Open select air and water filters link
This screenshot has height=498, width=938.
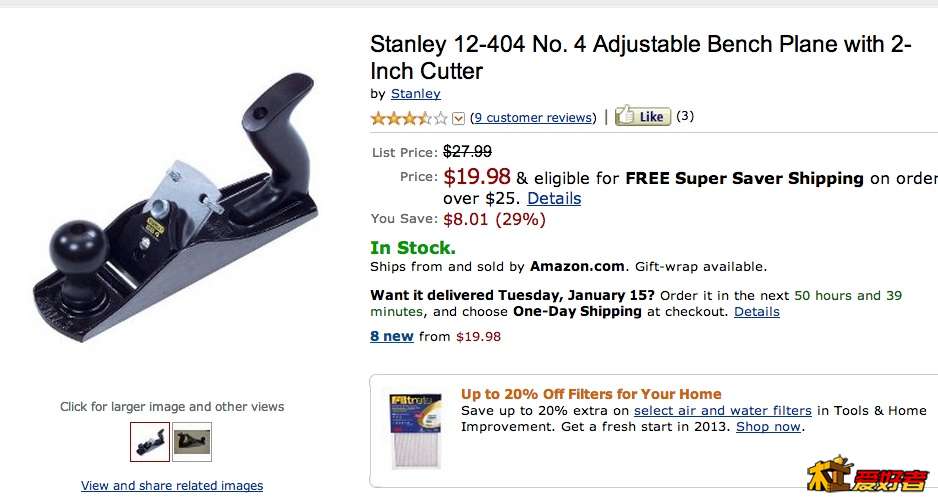pyautogui.click(x=722, y=410)
